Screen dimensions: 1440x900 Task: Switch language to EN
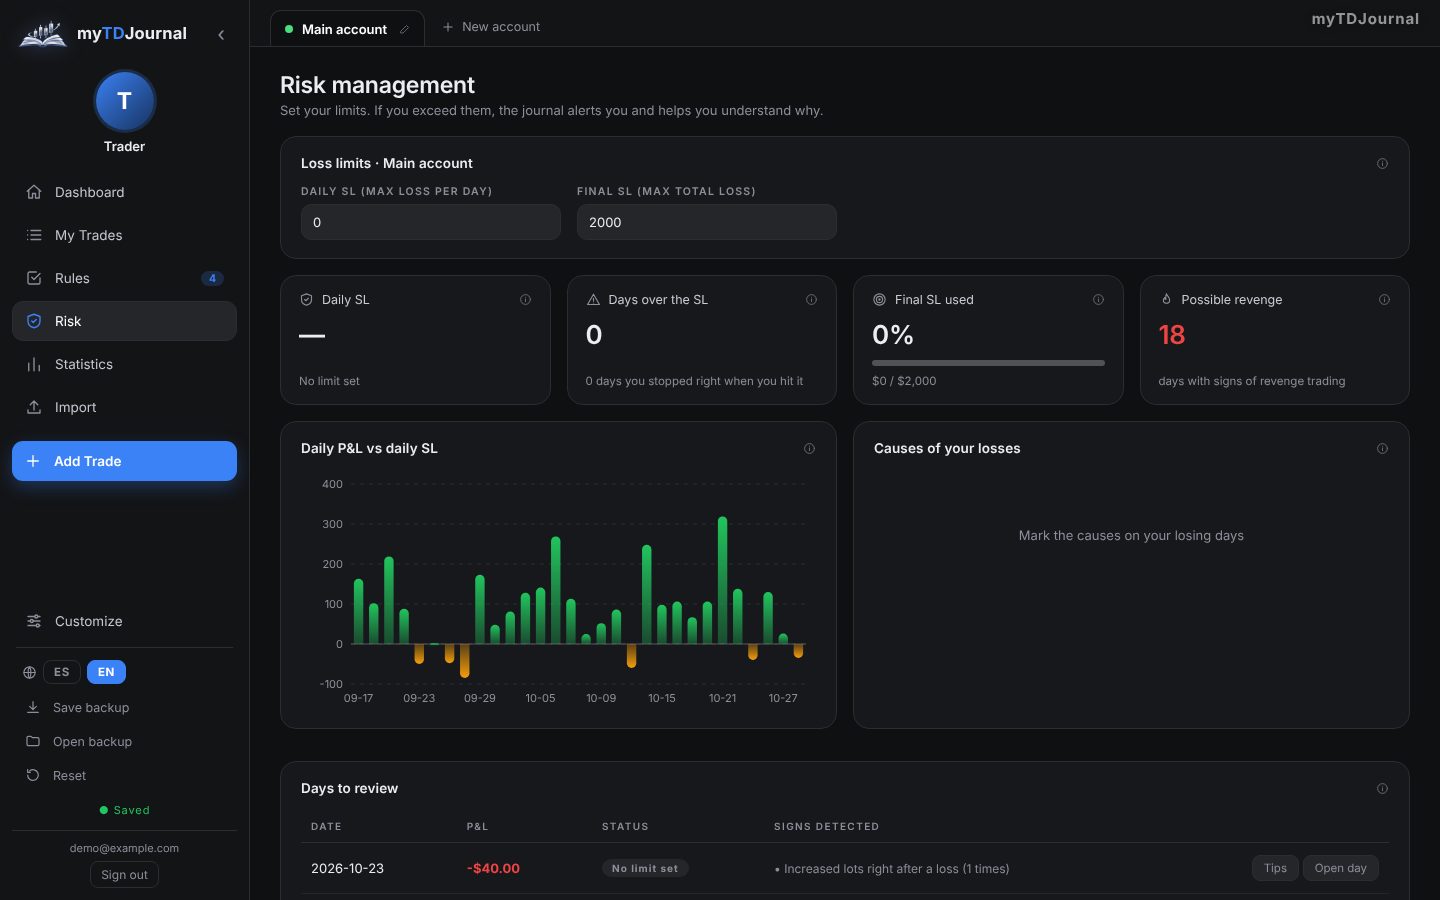106,672
